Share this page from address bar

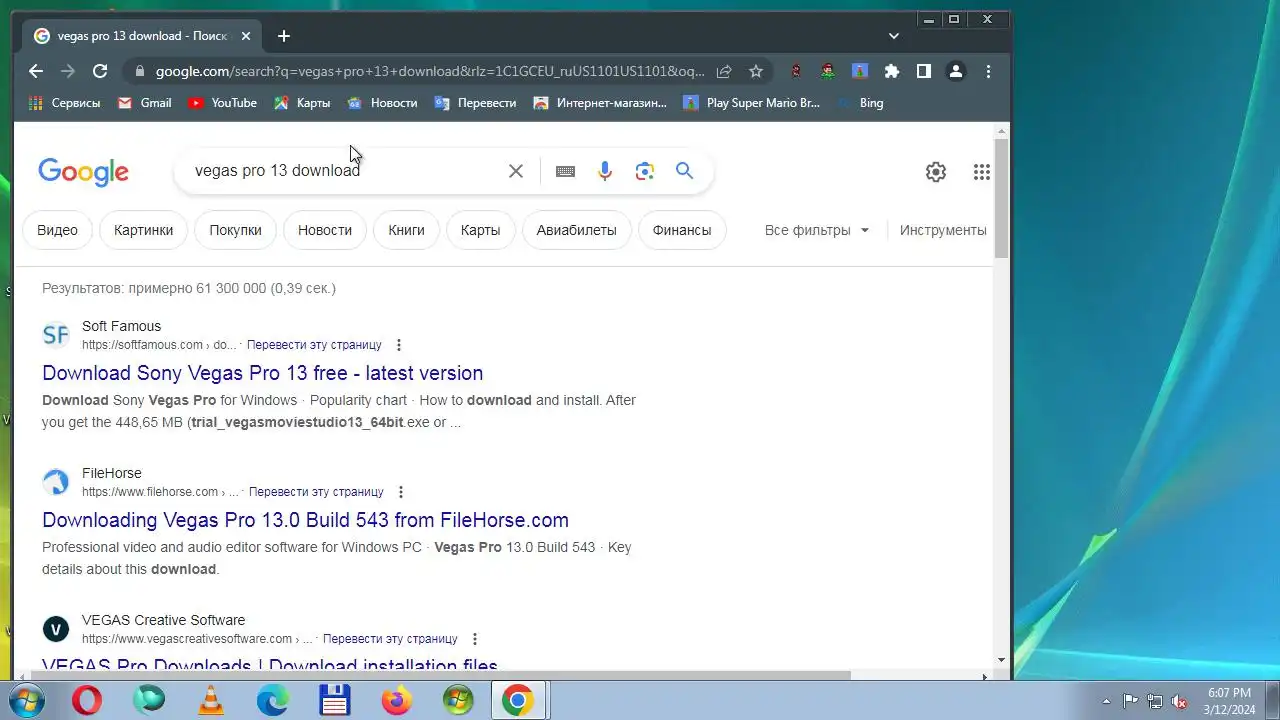click(x=724, y=71)
